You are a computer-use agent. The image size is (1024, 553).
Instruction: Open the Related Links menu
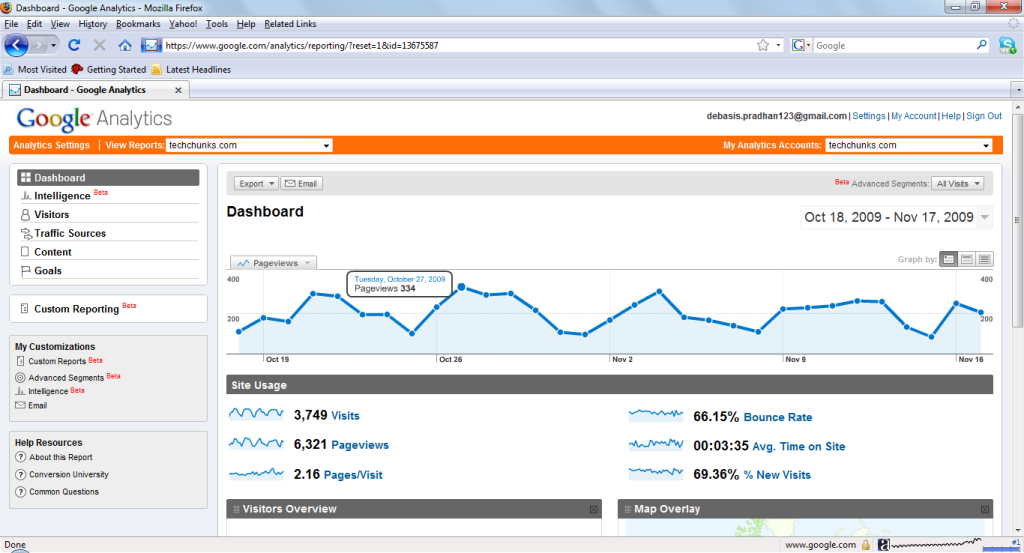[x=290, y=24]
